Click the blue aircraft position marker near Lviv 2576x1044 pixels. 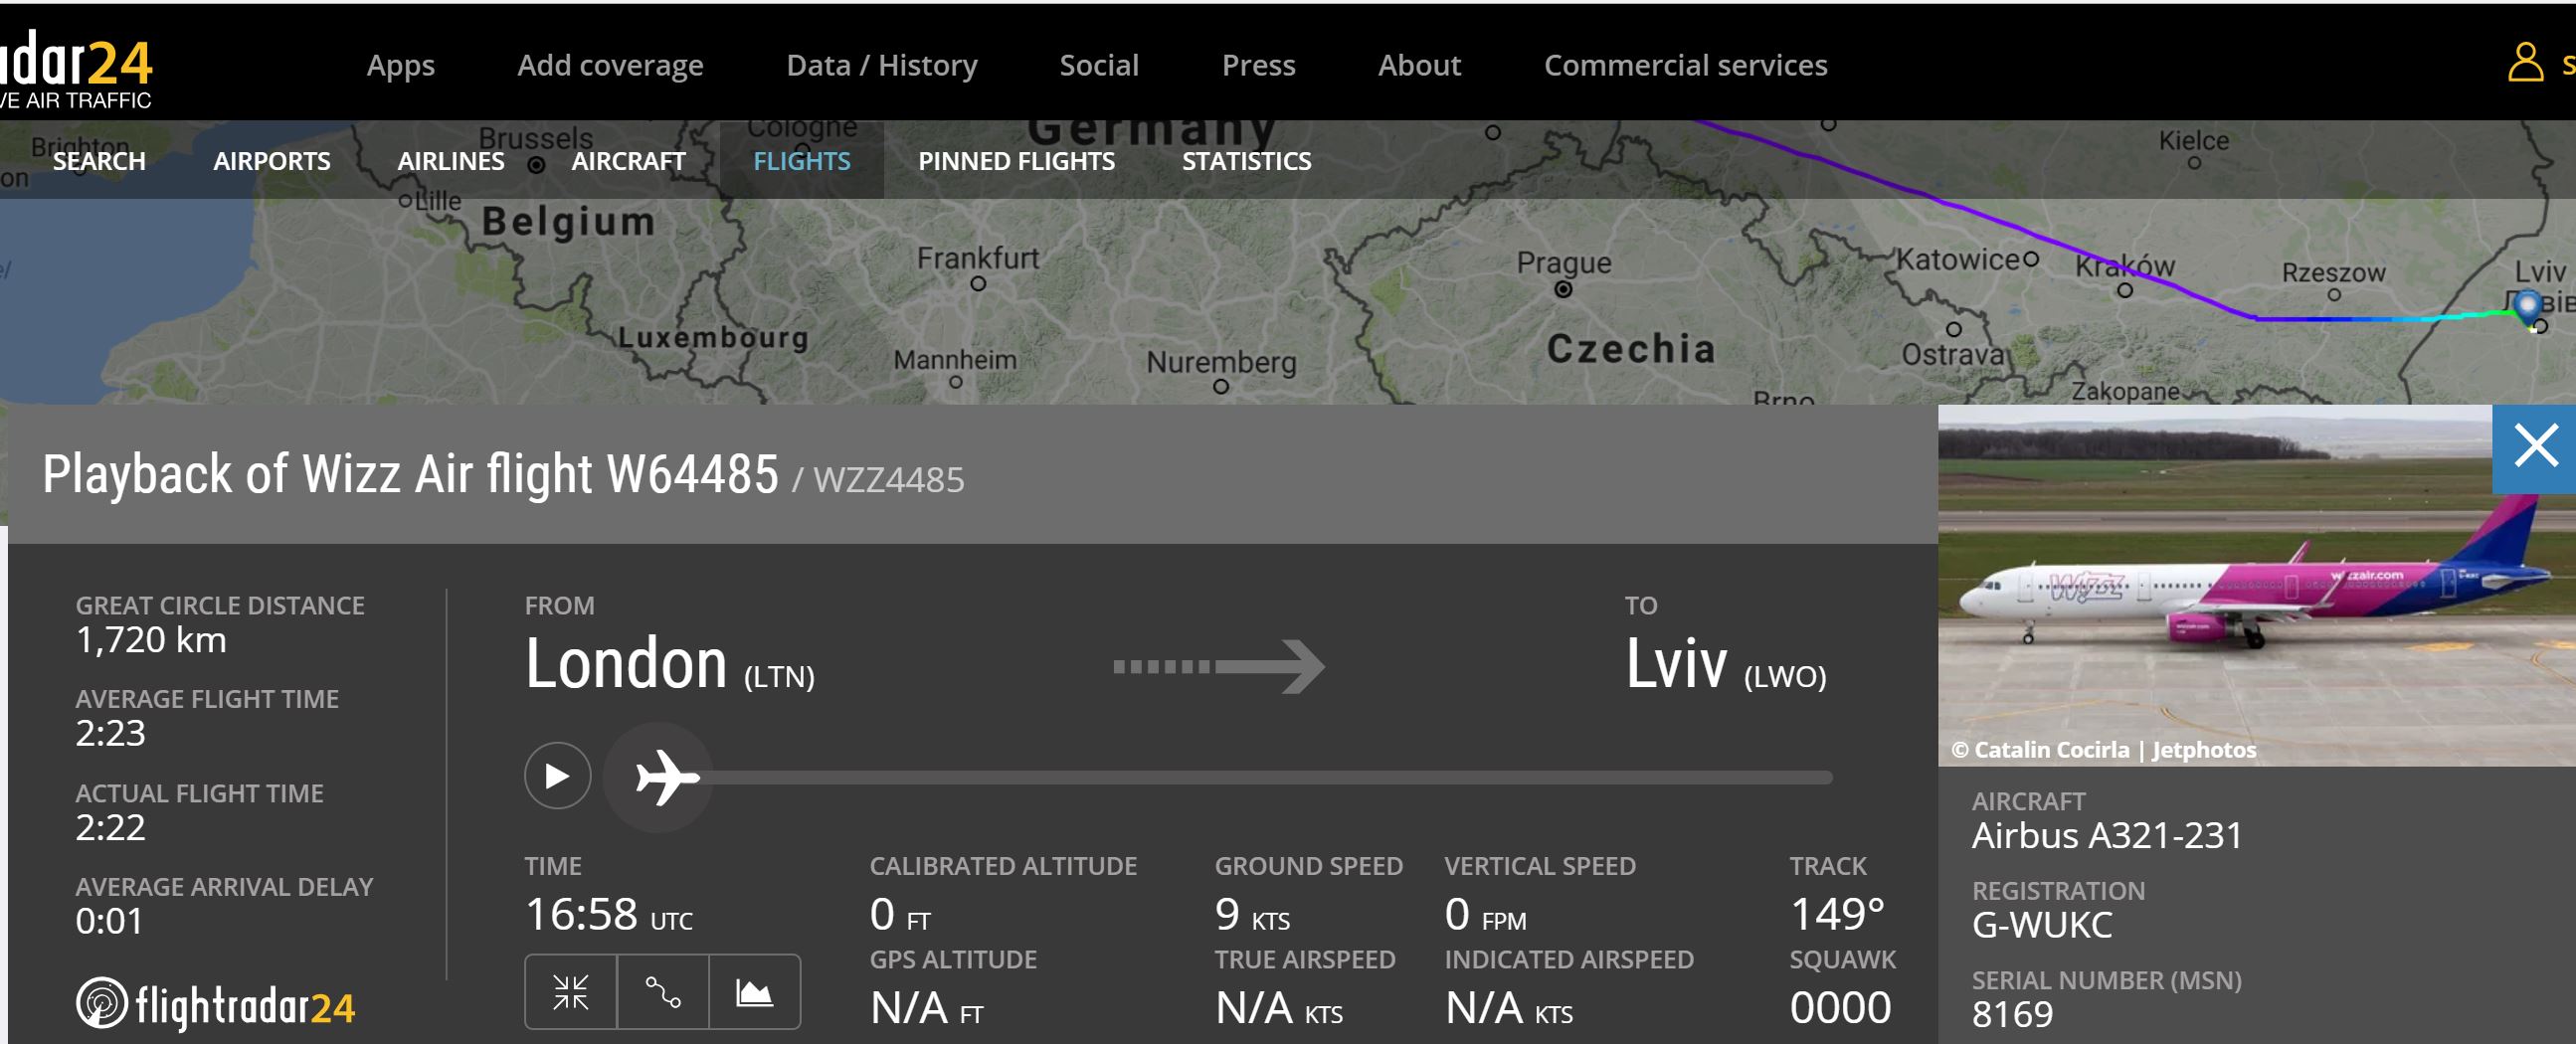[2527, 305]
